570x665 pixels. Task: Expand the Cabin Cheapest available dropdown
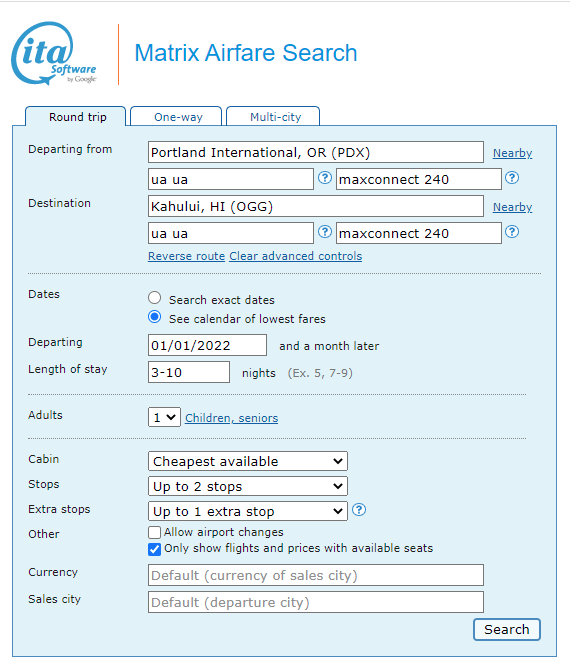(248, 461)
